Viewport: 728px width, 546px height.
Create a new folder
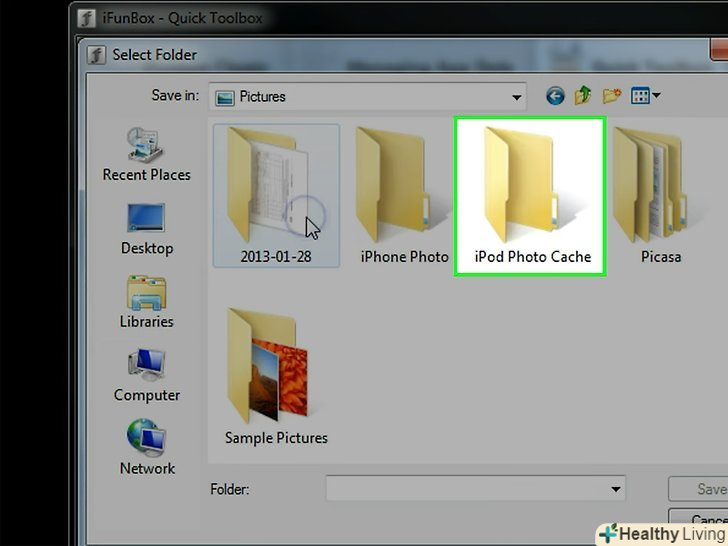tap(611, 96)
